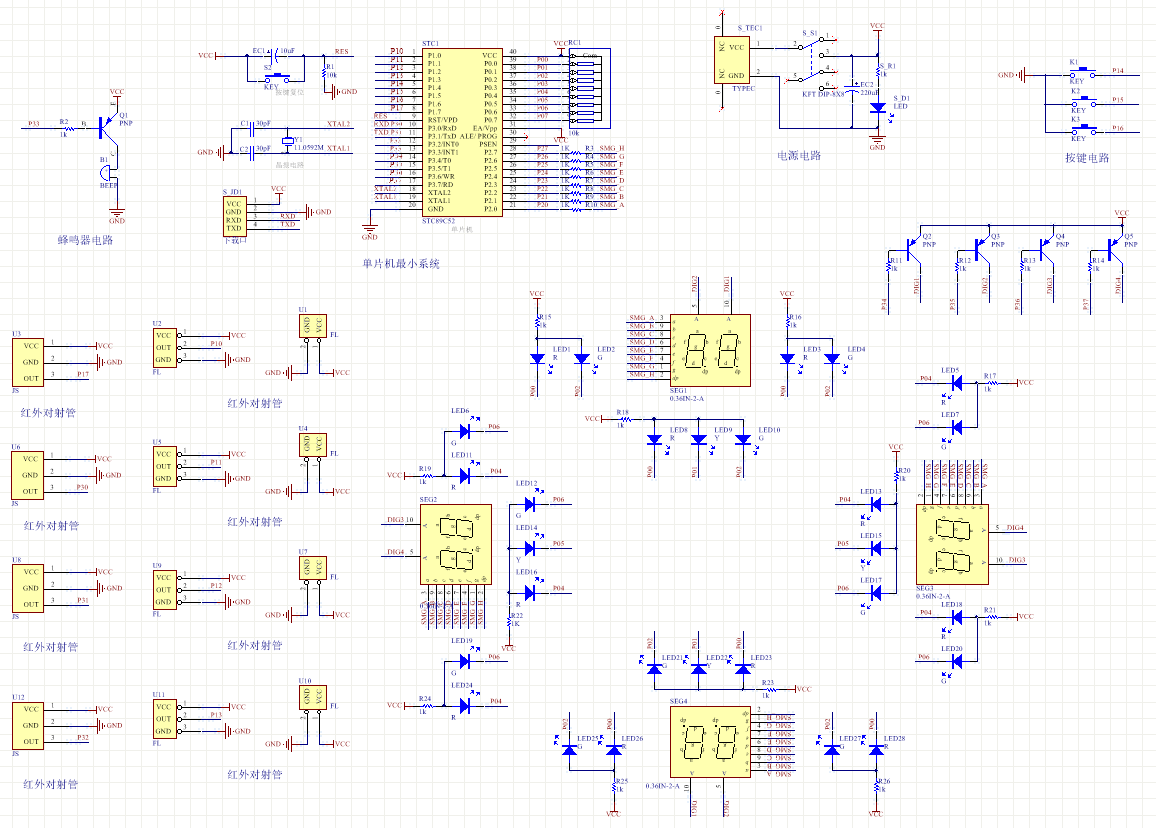
Task: Select the Q5 PNP digit driver transistor
Action: click(x=1114, y=247)
